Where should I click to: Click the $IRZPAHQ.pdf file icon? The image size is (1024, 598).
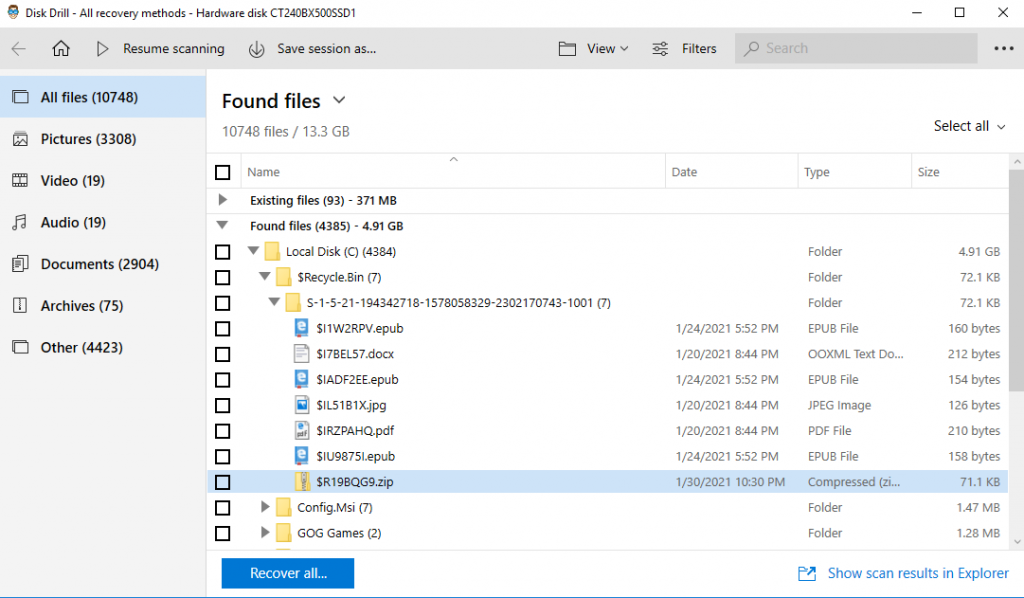pos(303,431)
